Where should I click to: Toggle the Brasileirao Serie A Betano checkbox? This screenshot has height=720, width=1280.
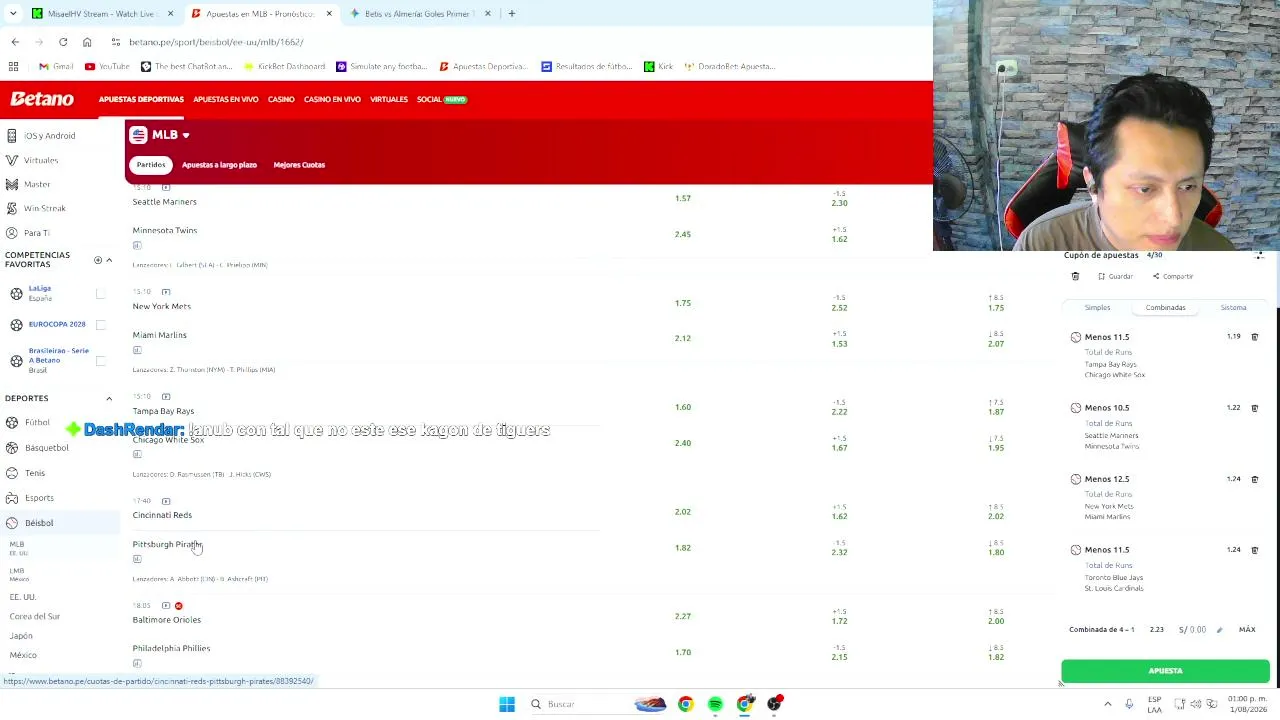(x=100, y=360)
